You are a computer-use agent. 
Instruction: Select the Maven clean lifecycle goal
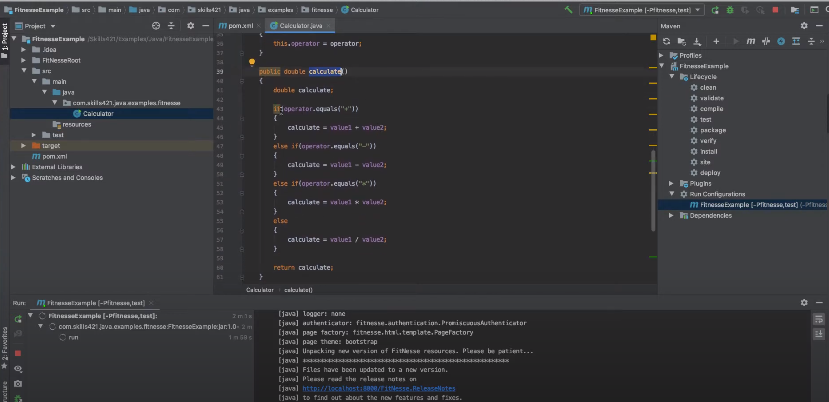coord(708,87)
